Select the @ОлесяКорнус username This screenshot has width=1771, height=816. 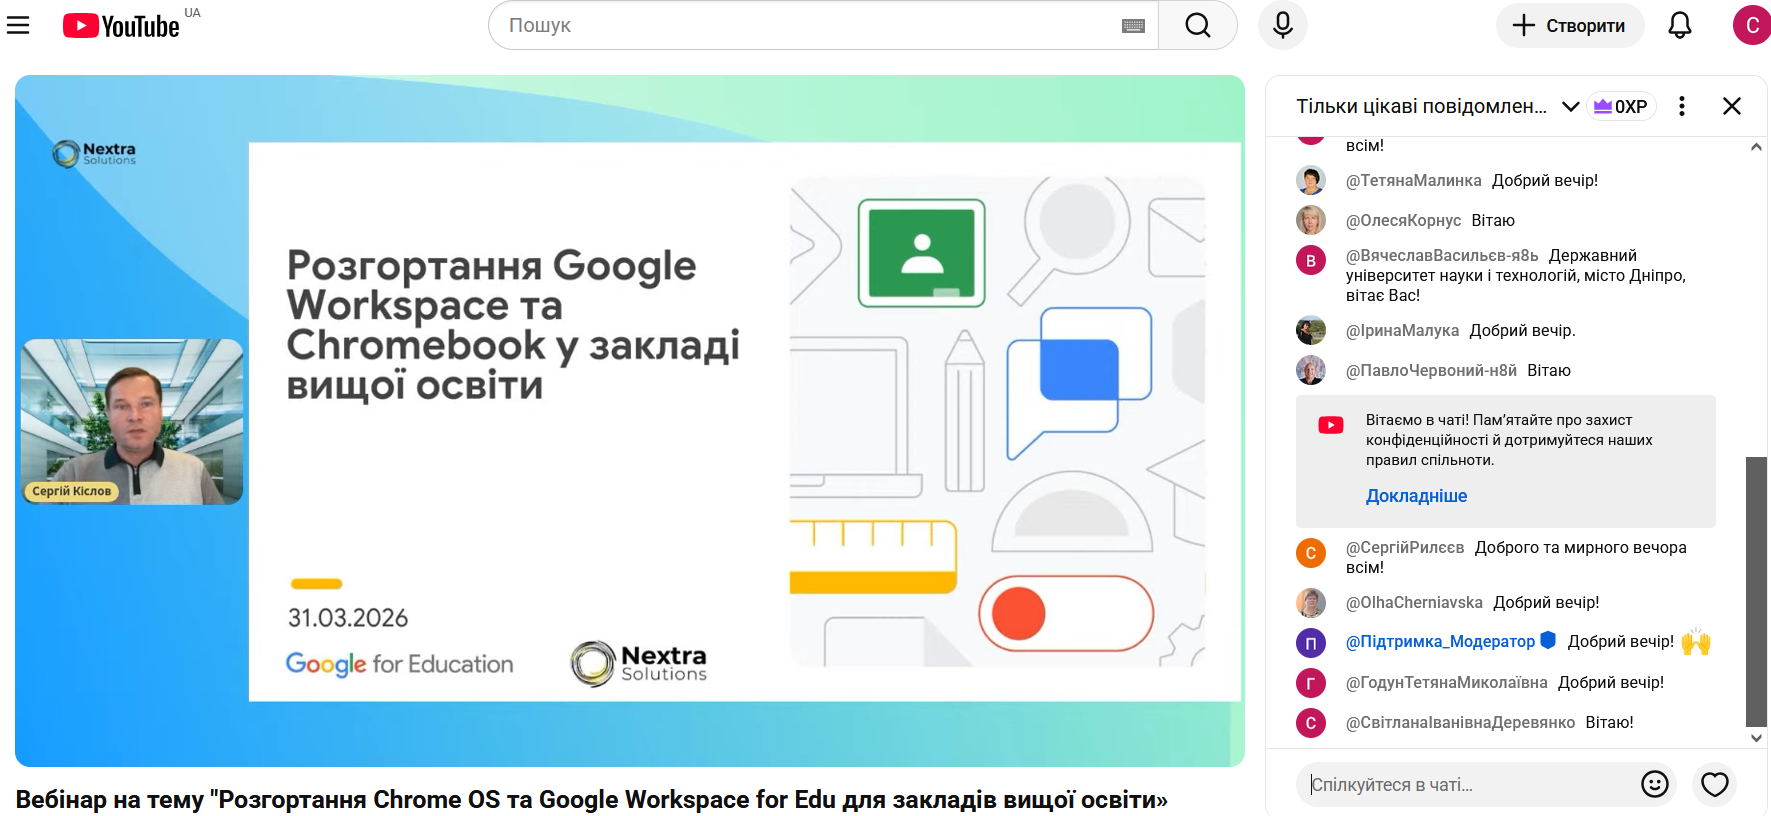[x=1404, y=221]
